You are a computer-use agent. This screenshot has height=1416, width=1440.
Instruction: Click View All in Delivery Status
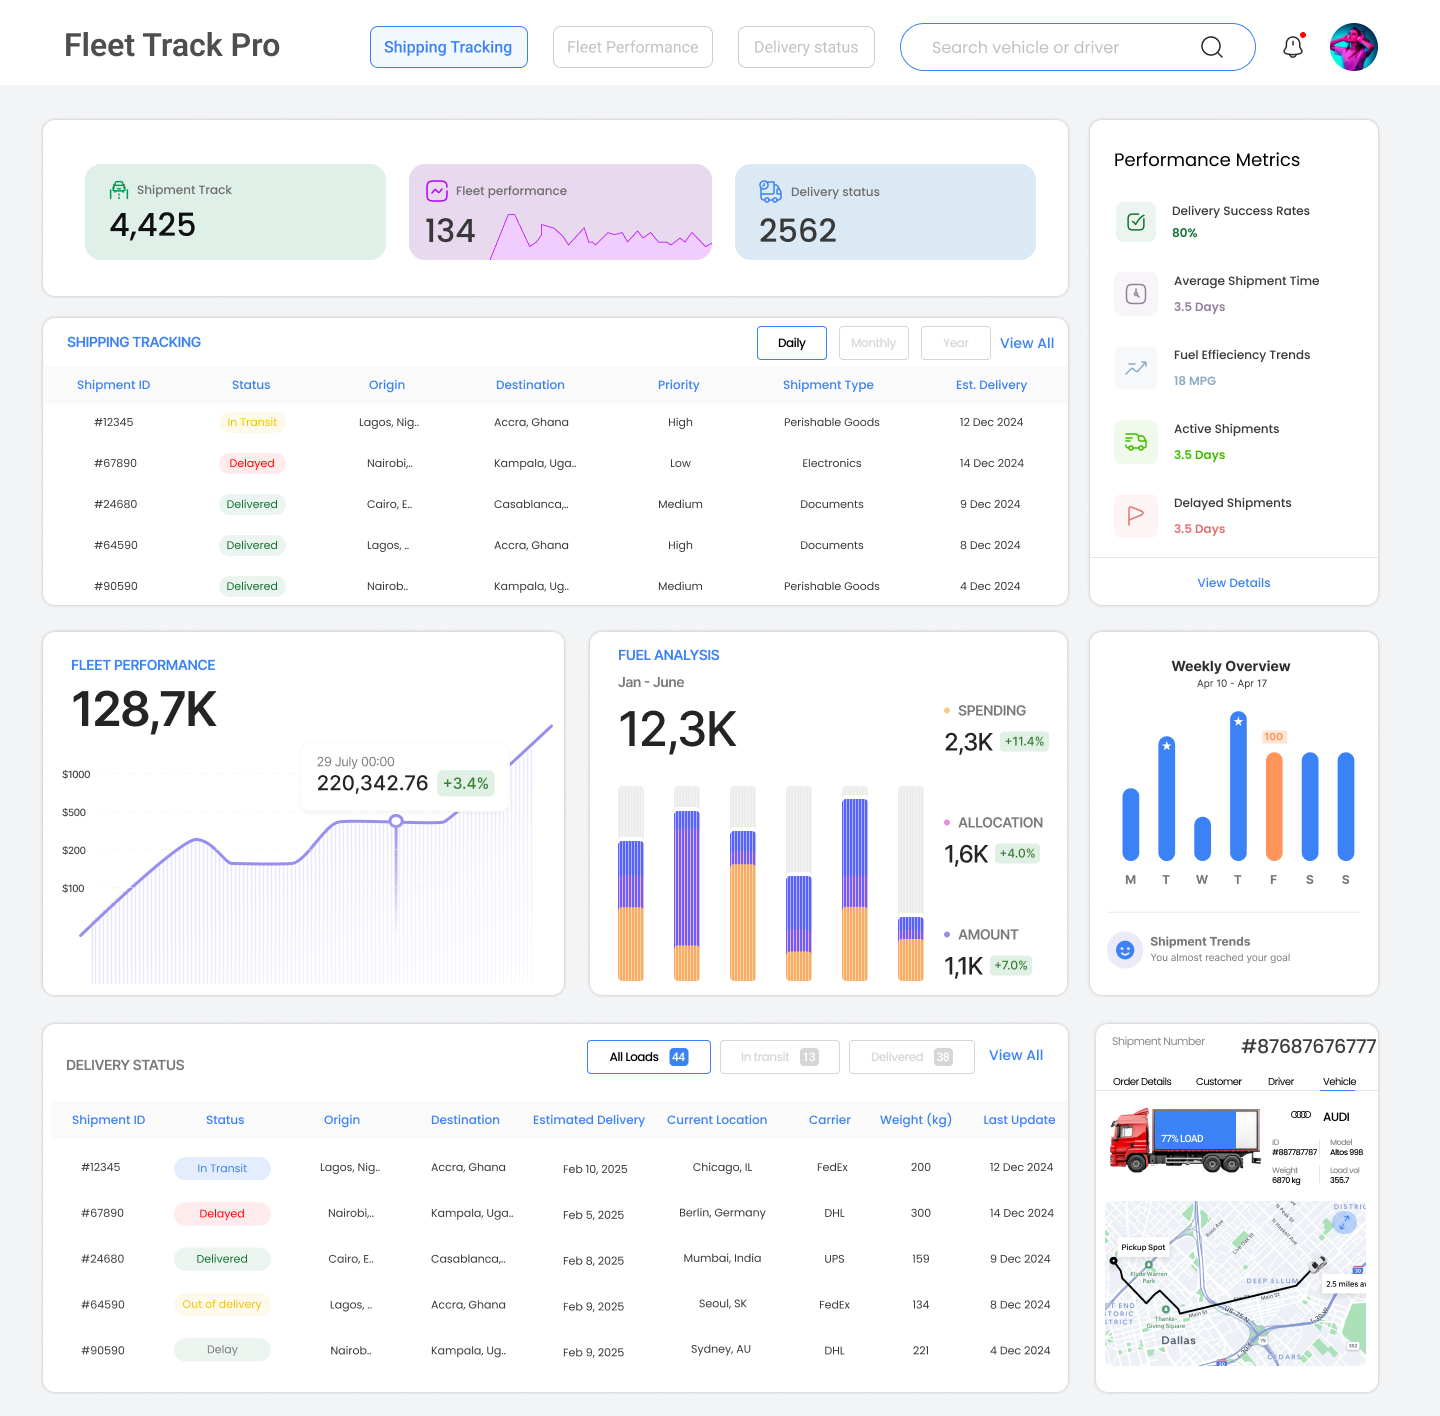[1015, 1055]
